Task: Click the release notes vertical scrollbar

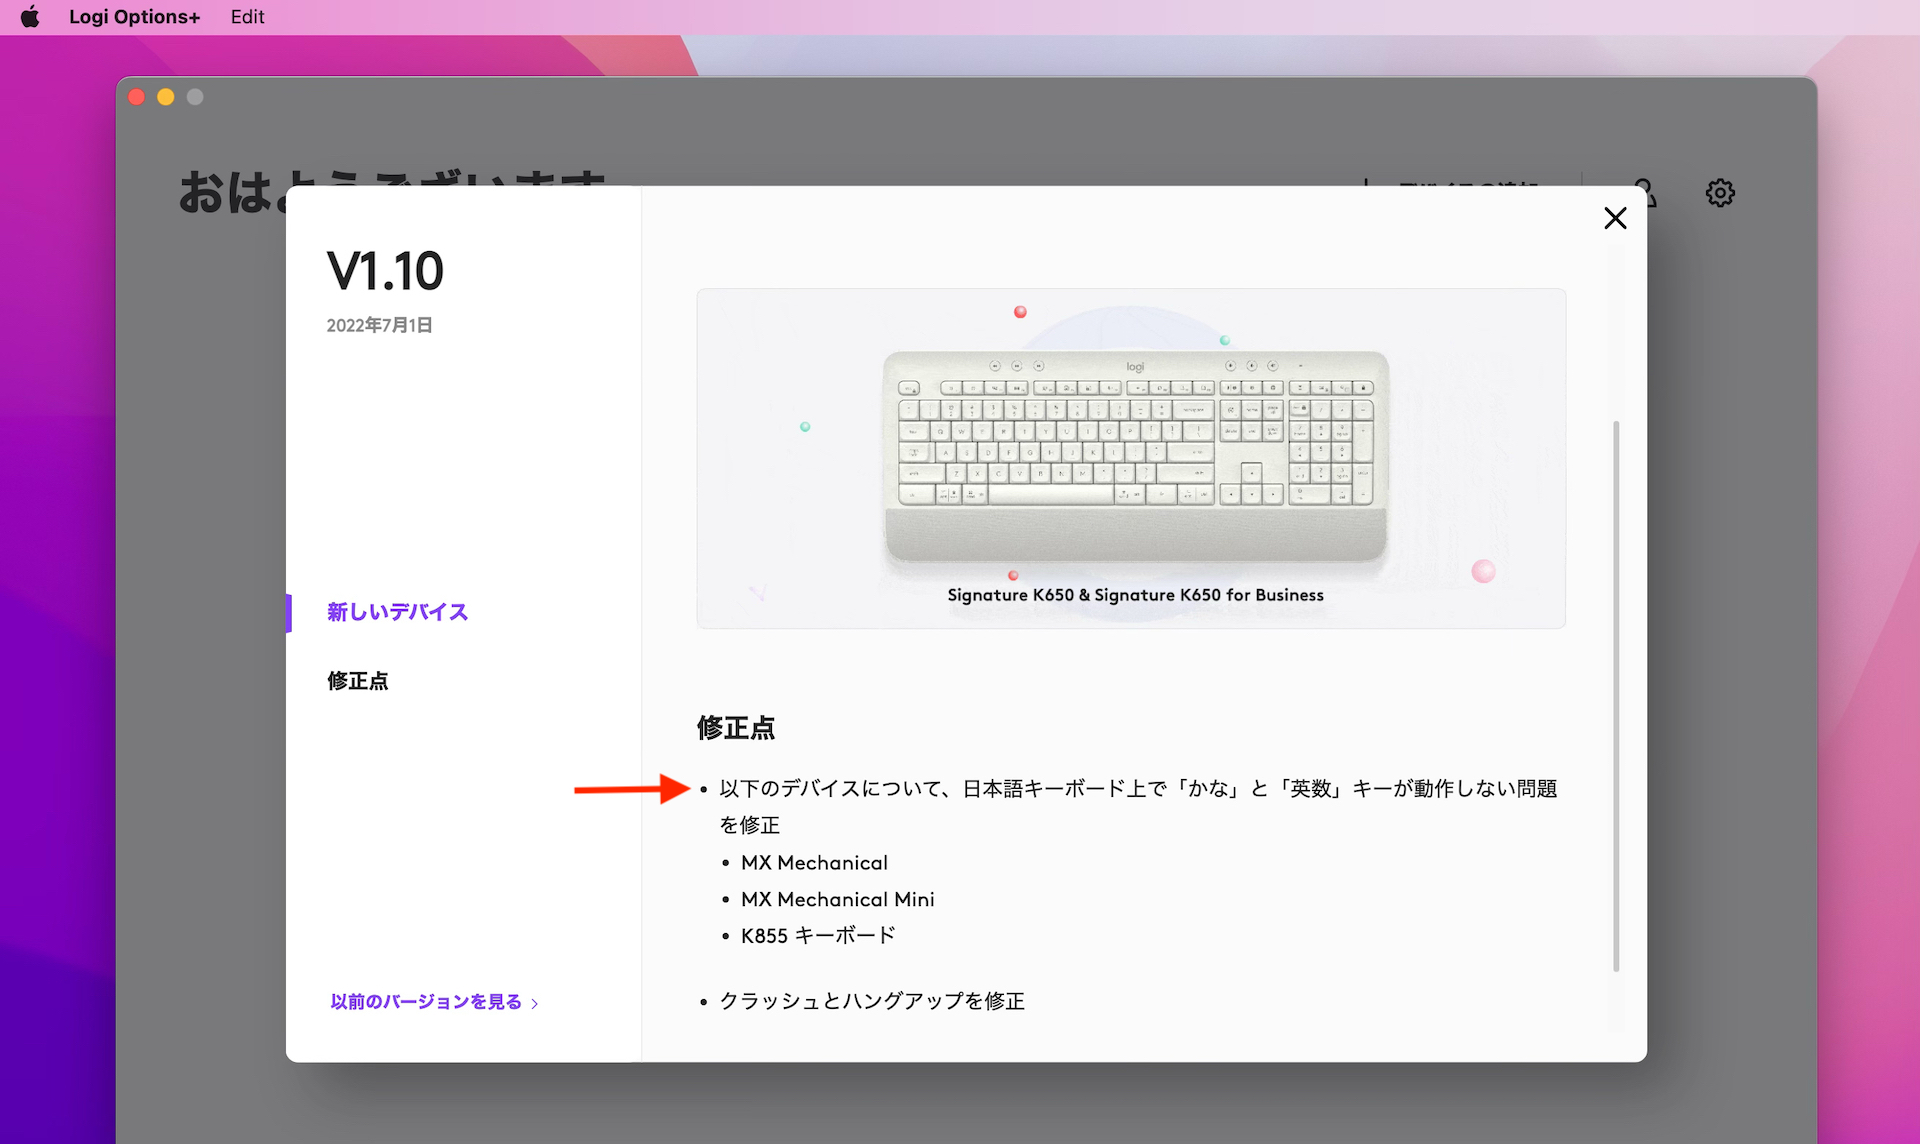Action: click(1616, 695)
